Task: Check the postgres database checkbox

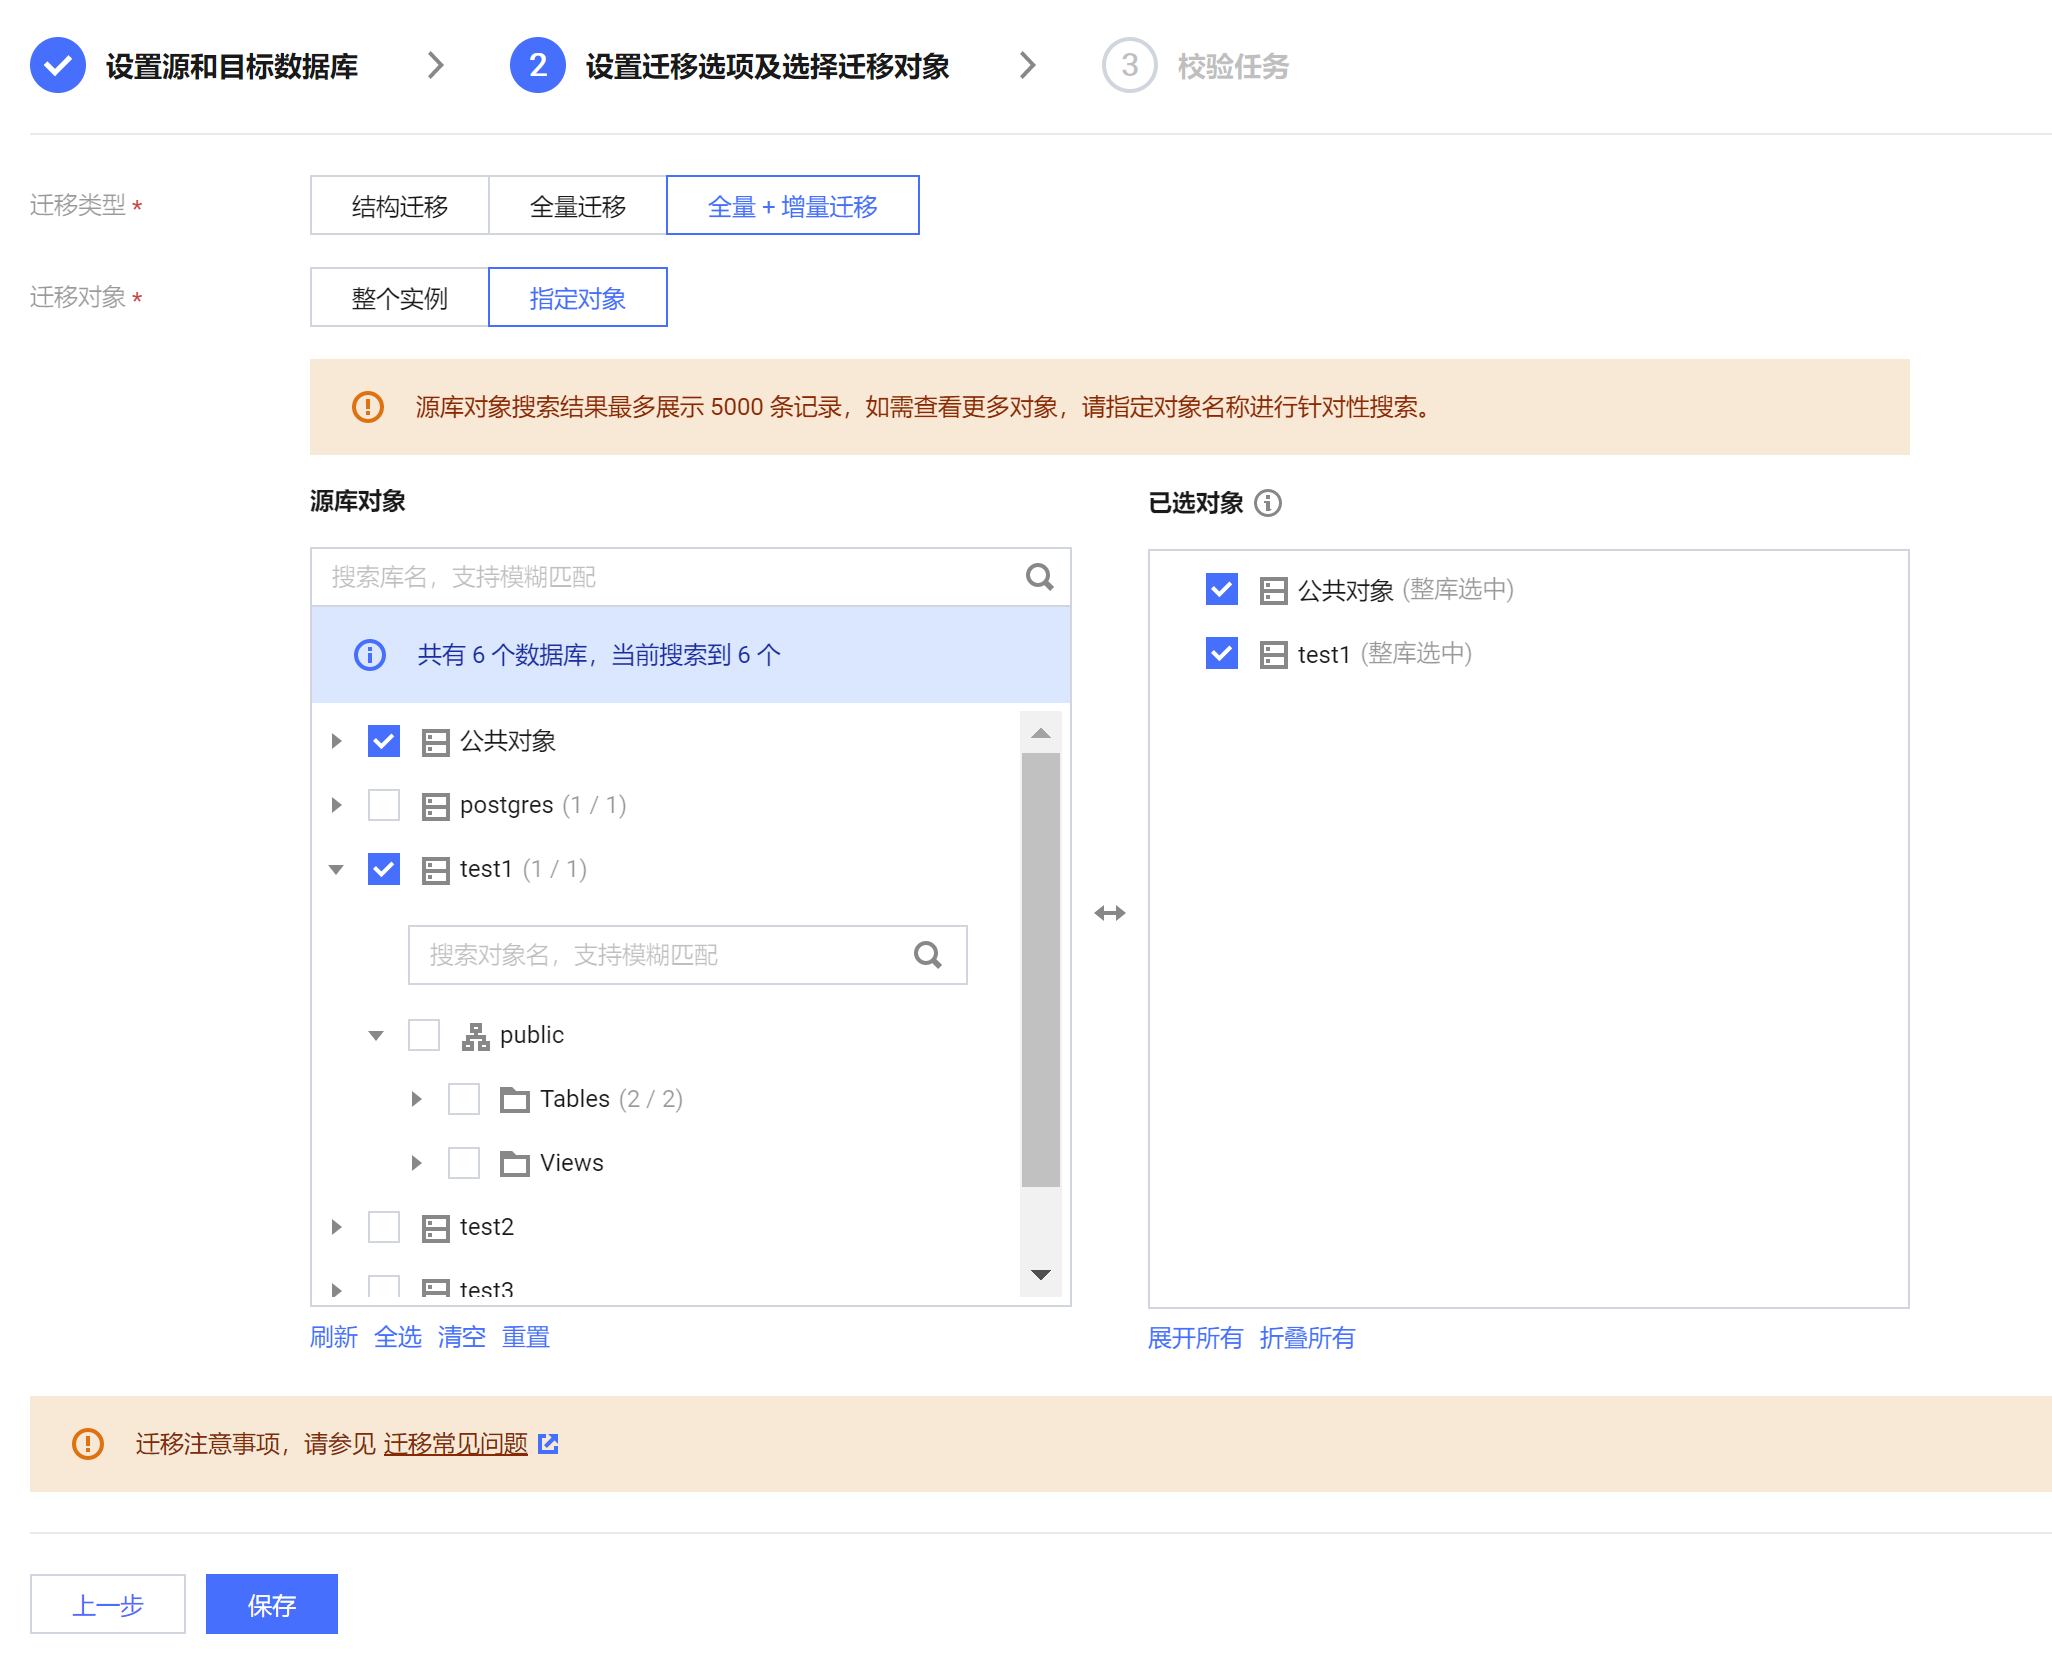Action: click(x=384, y=805)
